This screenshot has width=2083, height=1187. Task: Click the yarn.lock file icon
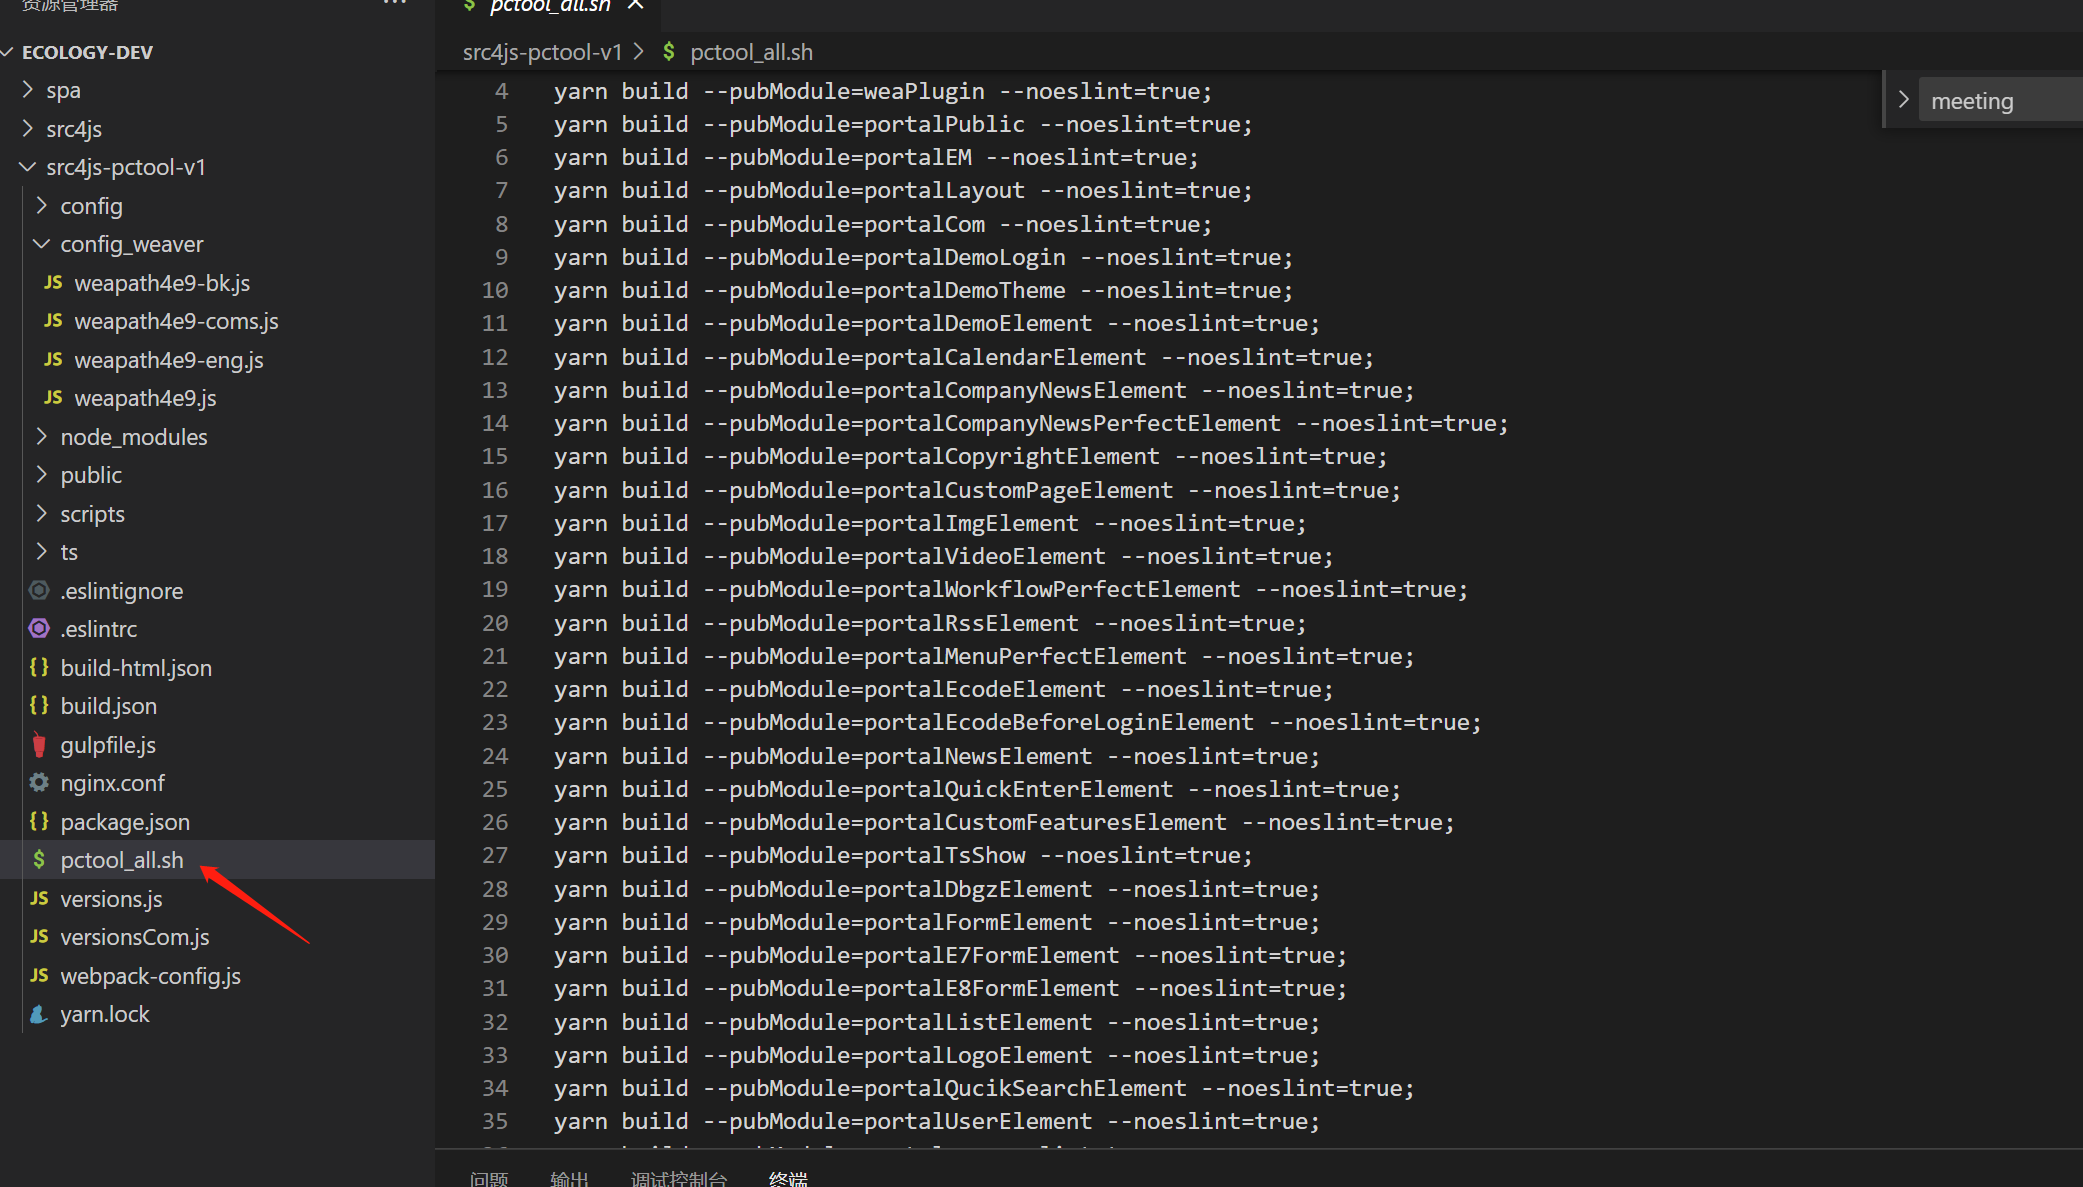click(x=39, y=1014)
